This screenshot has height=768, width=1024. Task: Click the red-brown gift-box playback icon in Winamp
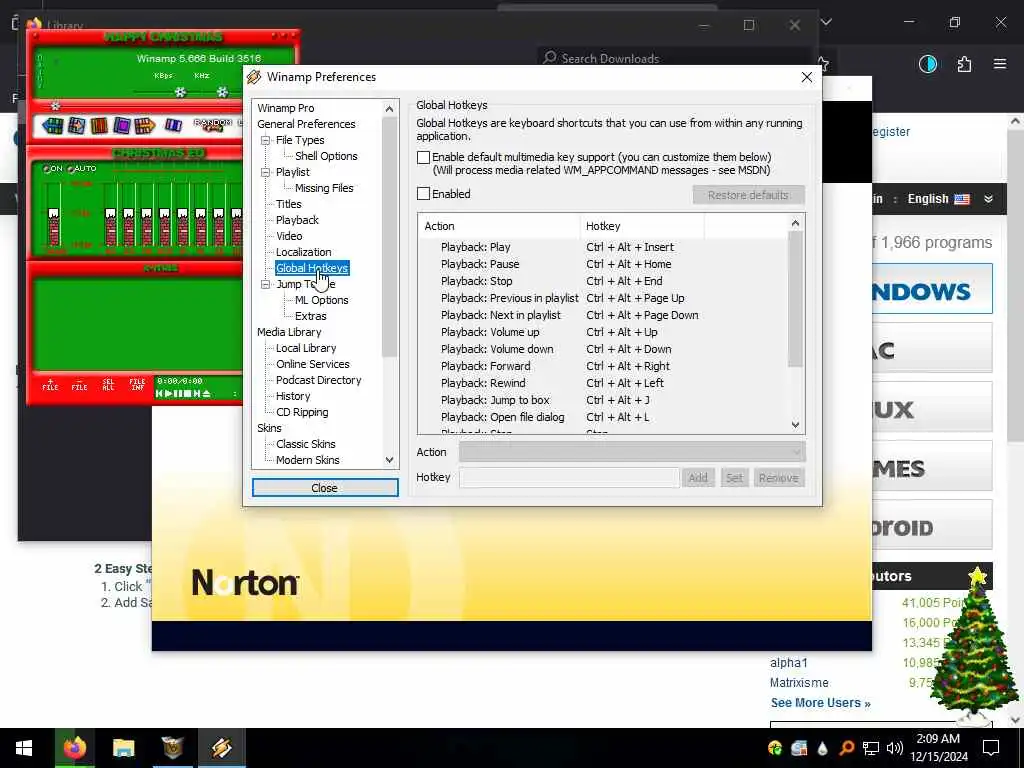click(x=99, y=125)
